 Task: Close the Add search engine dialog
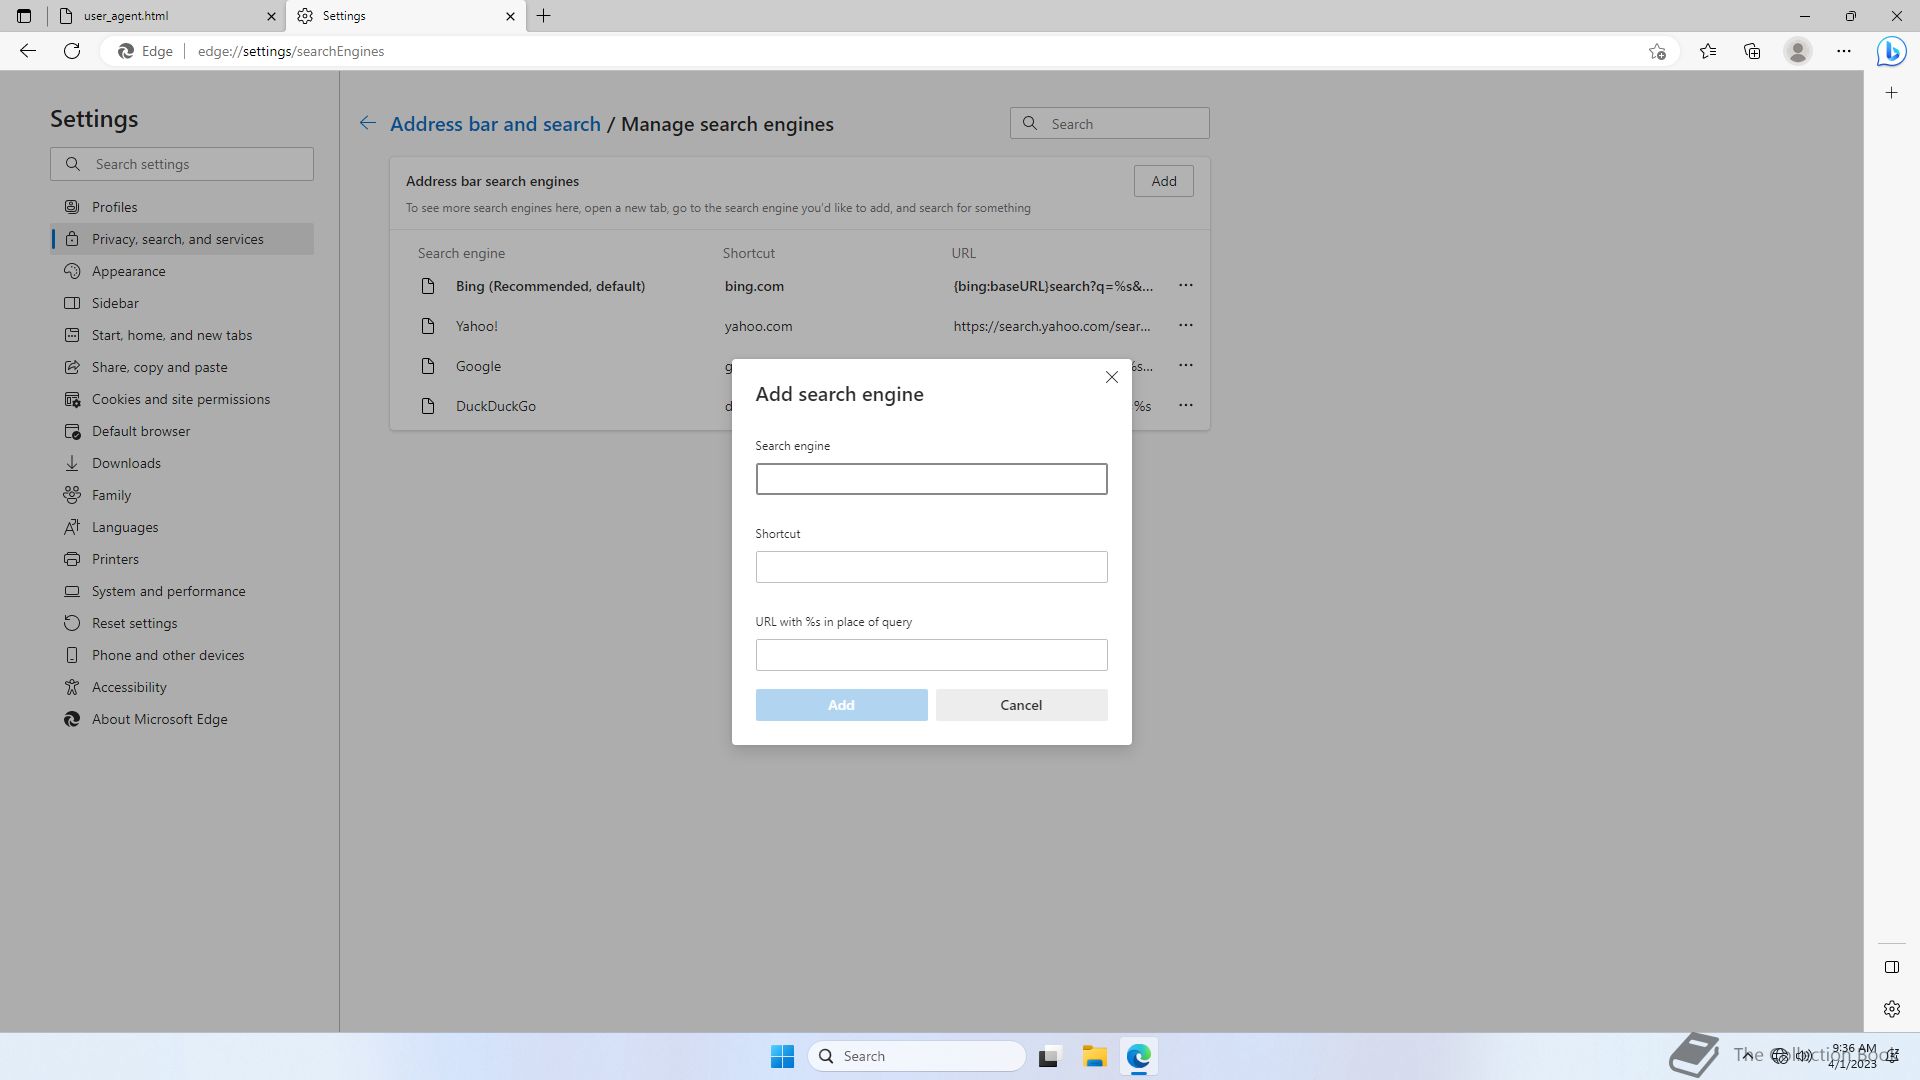(x=1111, y=377)
